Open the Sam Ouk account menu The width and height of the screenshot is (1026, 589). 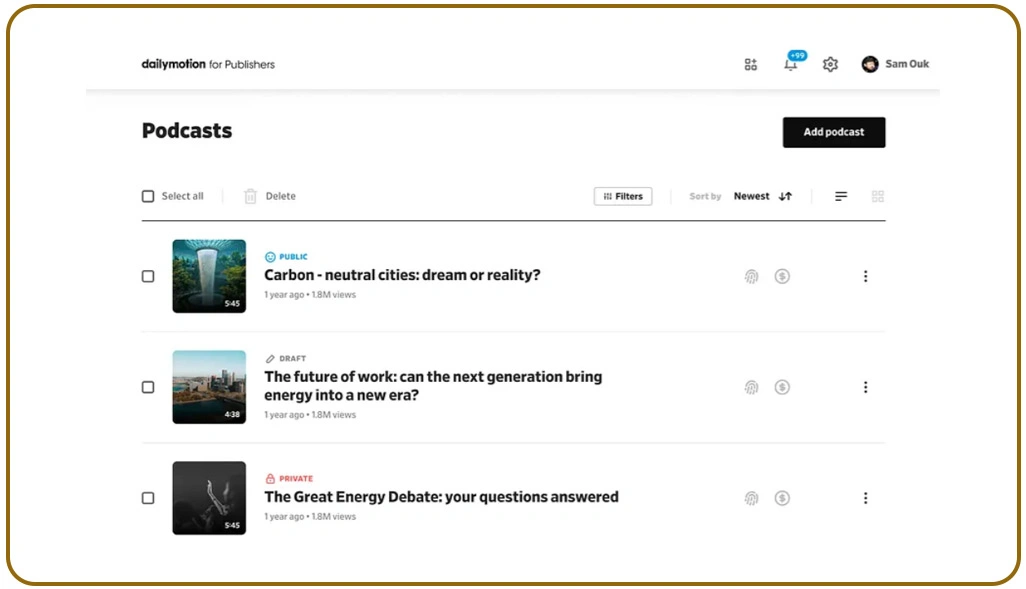tap(895, 64)
